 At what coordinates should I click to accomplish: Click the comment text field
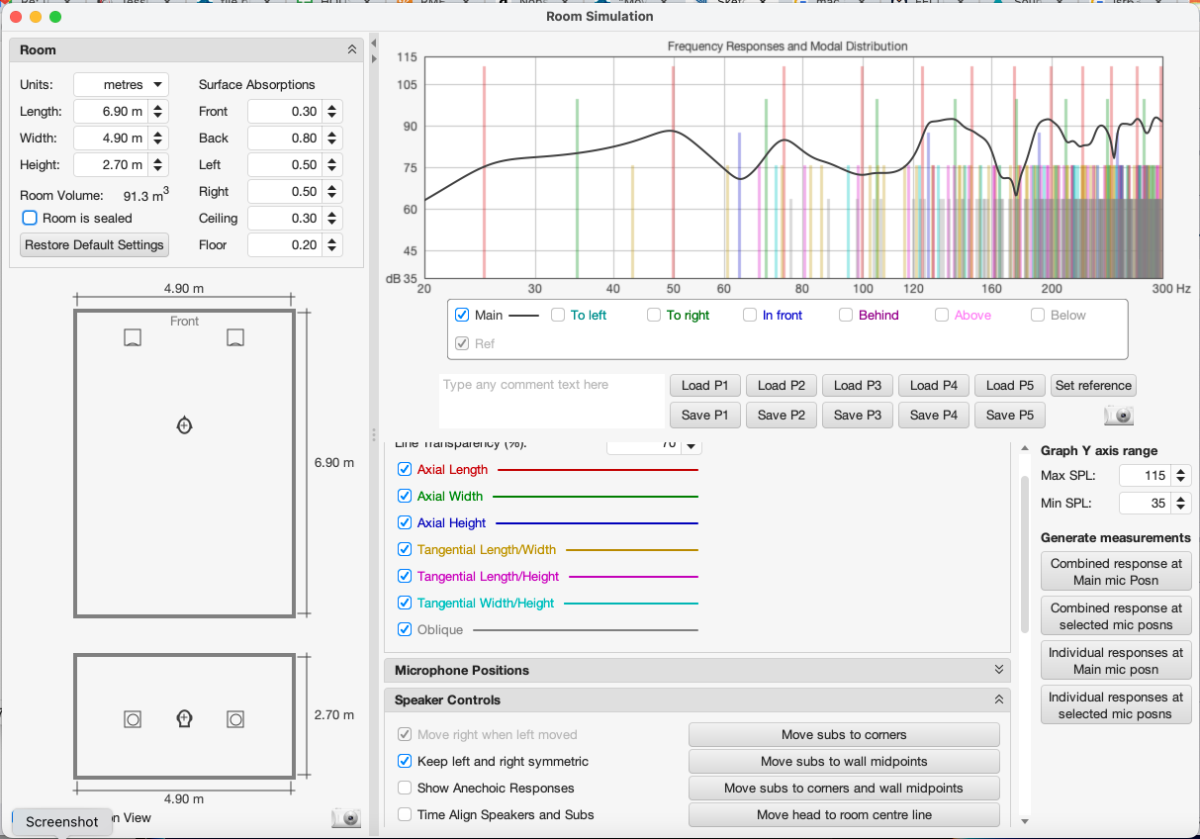552,401
